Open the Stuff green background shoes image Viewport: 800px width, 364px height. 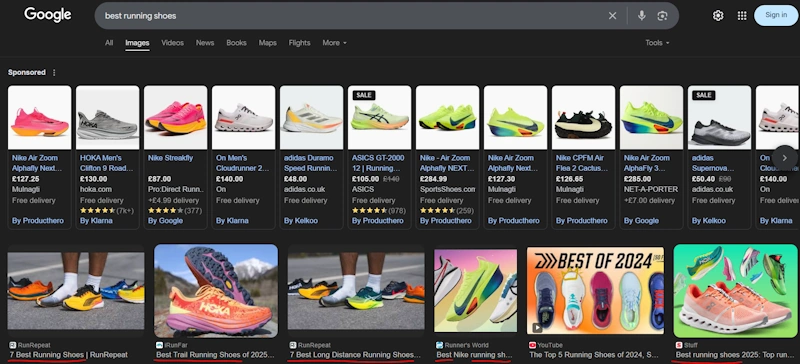735,291
